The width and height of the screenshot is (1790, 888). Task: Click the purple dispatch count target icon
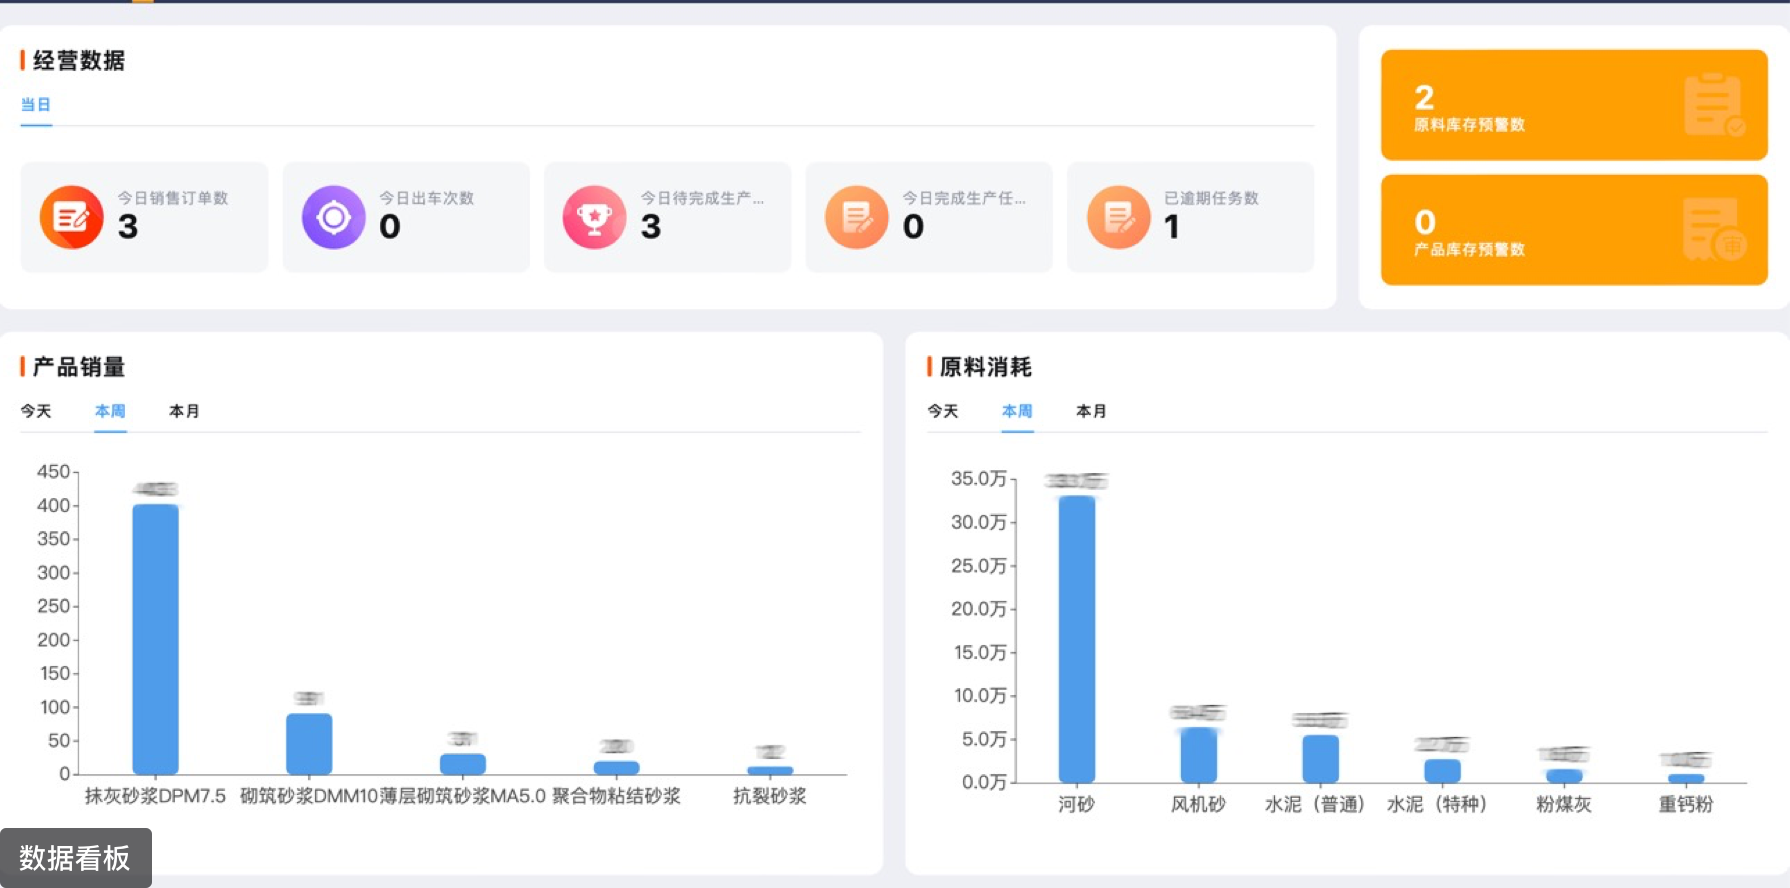[334, 217]
